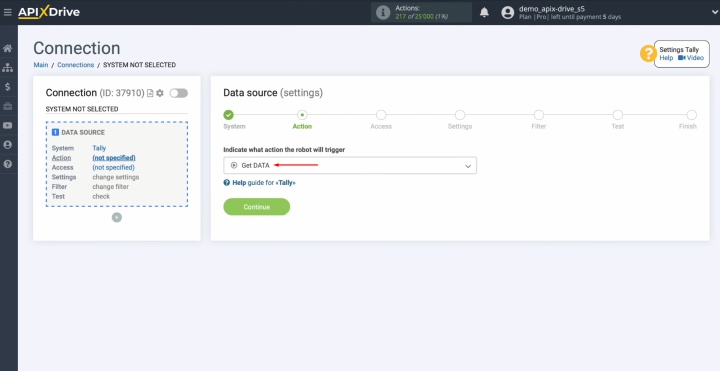Open the YouTube video icon in the sidebar
Screen dimensions: 720x371
click(7, 126)
